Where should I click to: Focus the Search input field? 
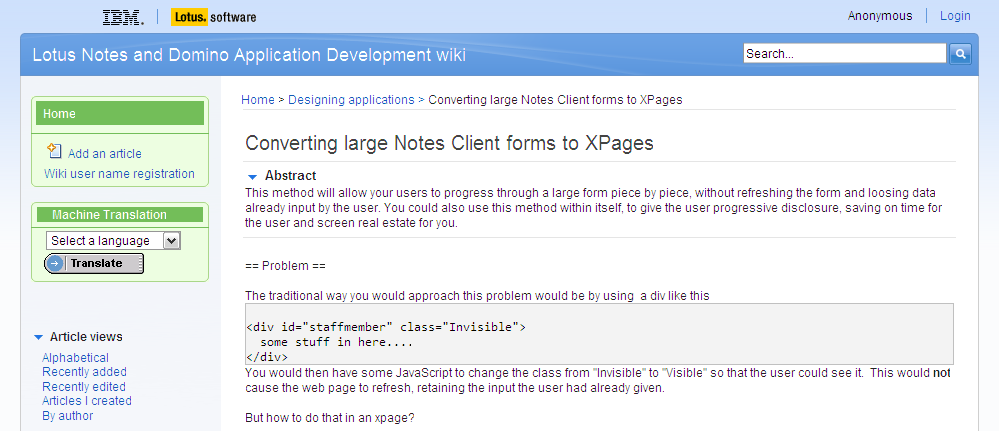[x=845, y=54]
